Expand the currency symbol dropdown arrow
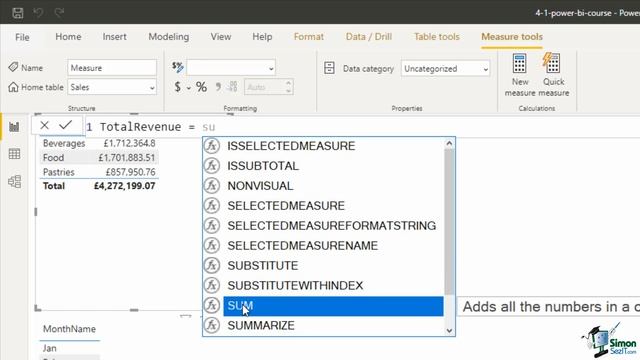Image resolution: width=640 pixels, height=360 pixels. pyautogui.click(x=189, y=88)
